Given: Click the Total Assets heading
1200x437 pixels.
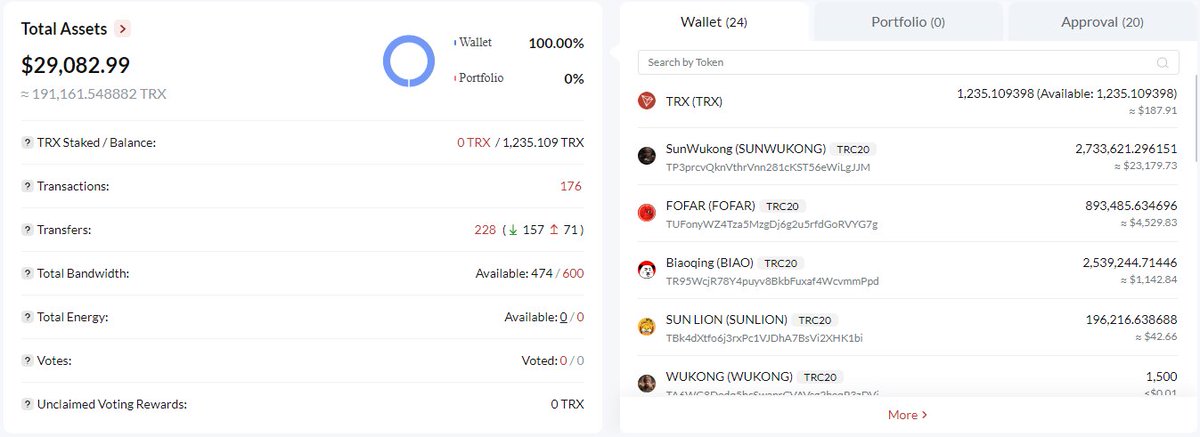Looking at the screenshot, I should 64,29.
